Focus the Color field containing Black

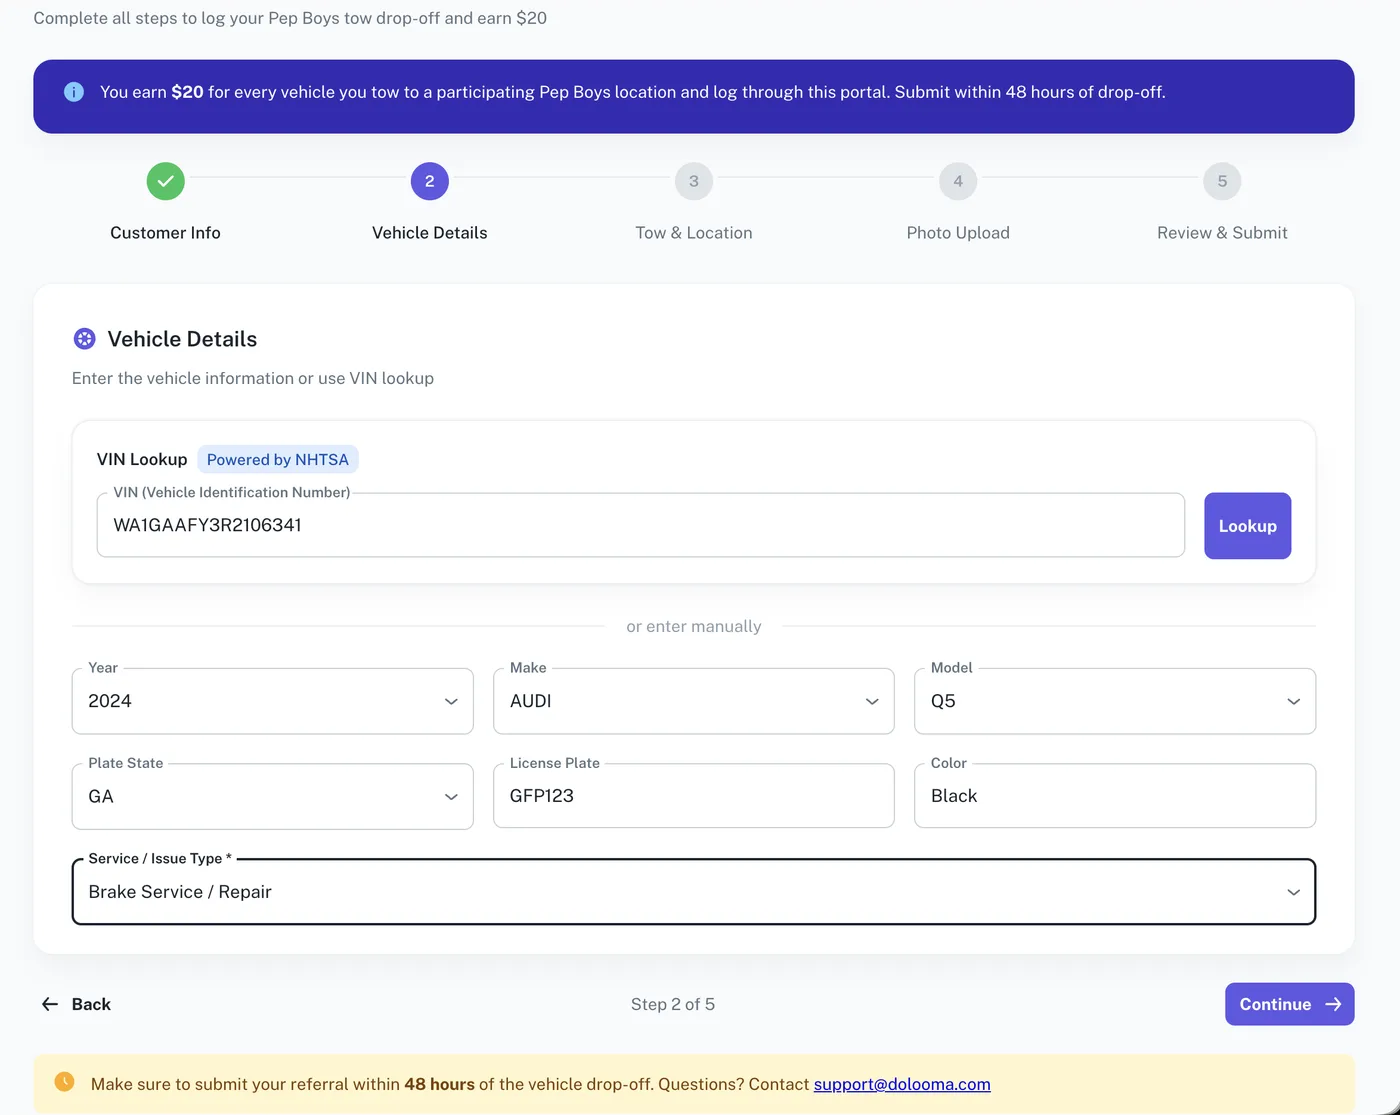click(x=1115, y=796)
